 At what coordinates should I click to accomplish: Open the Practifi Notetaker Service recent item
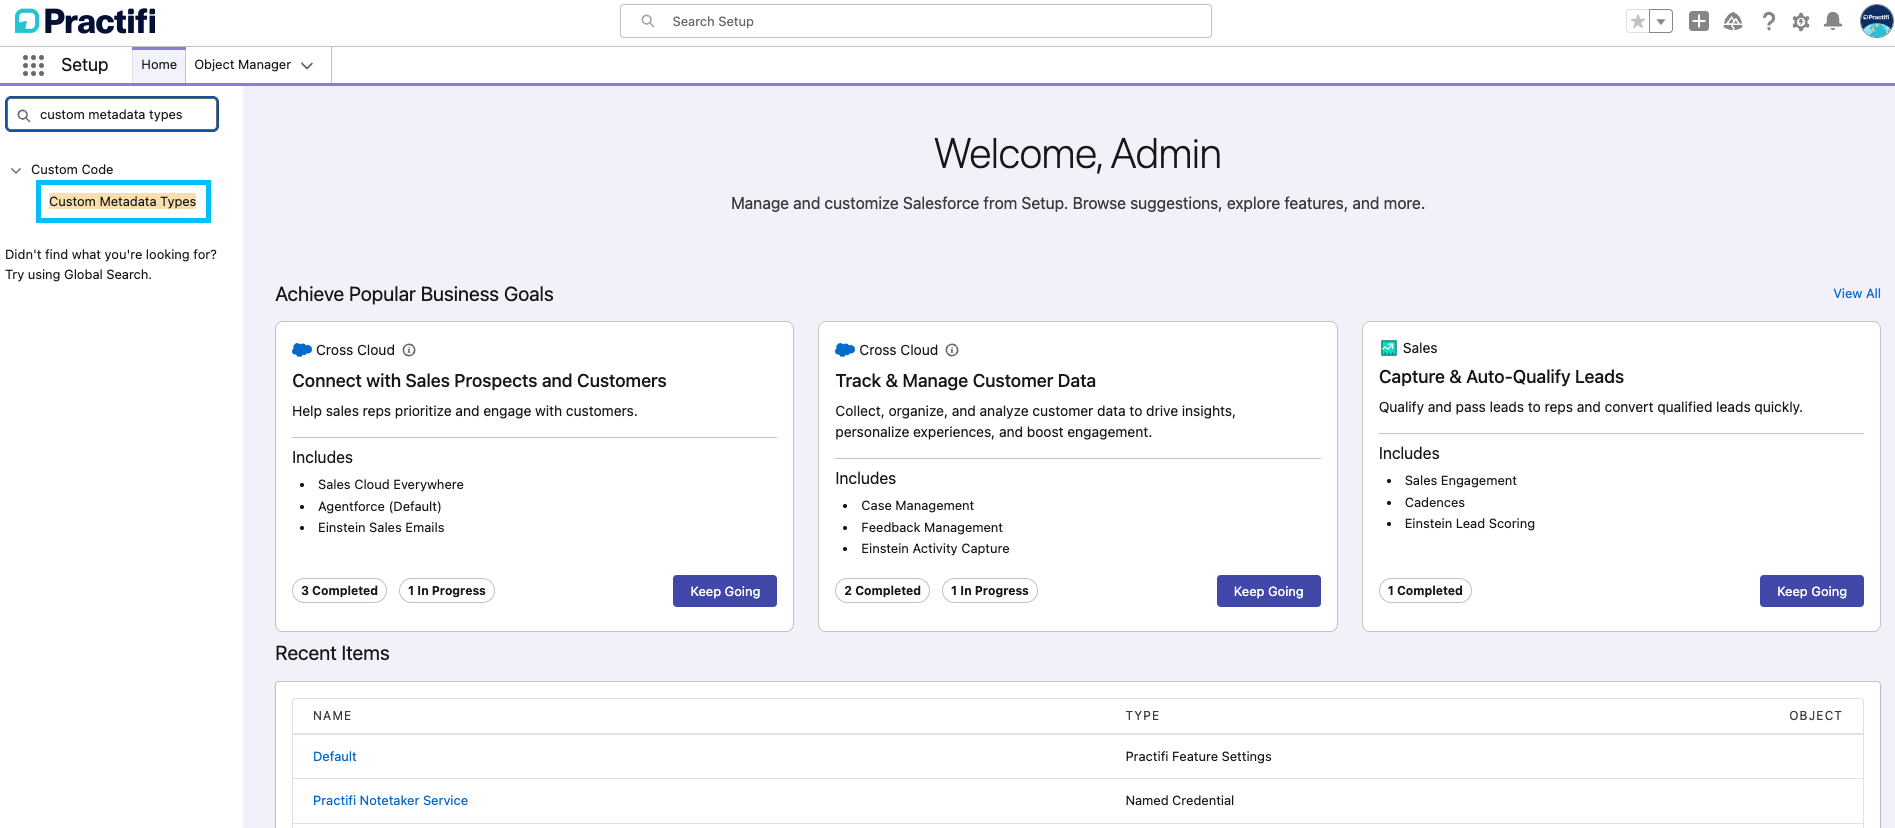click(x=390, y=801)
